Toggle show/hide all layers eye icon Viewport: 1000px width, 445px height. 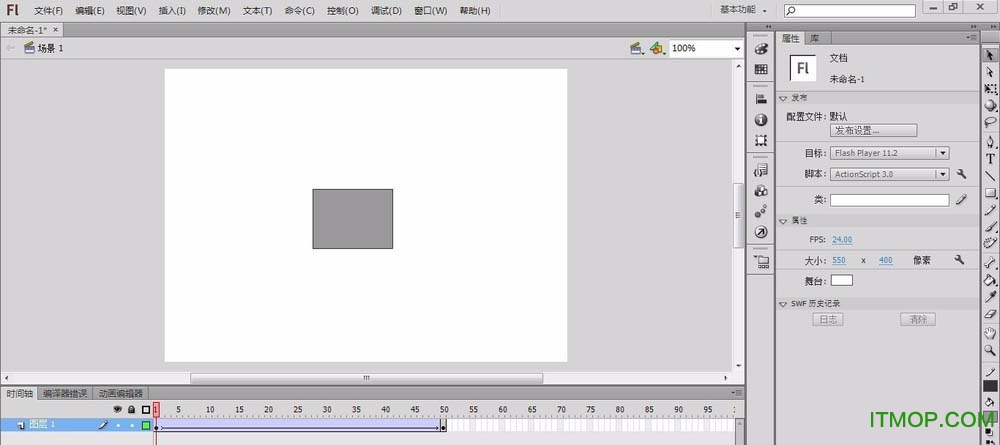click(117, 409)
